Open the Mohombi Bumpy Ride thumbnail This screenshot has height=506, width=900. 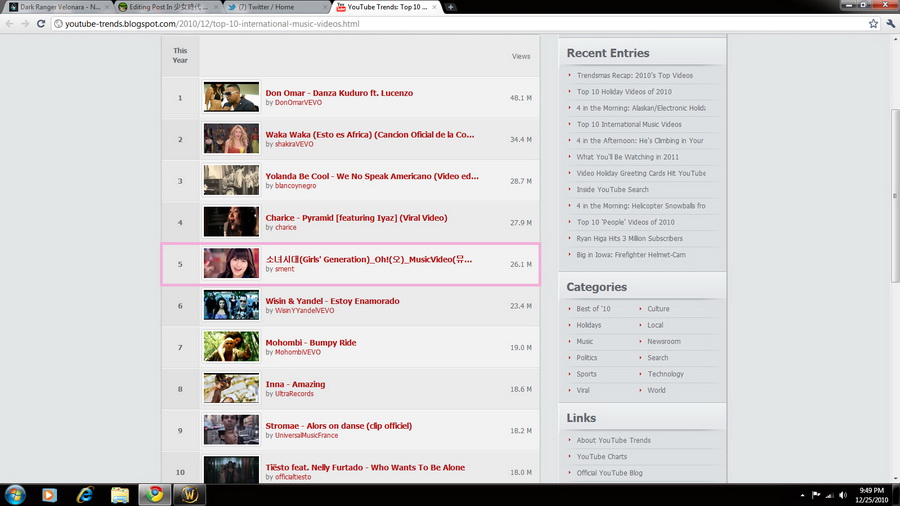(x=231, y=347)
